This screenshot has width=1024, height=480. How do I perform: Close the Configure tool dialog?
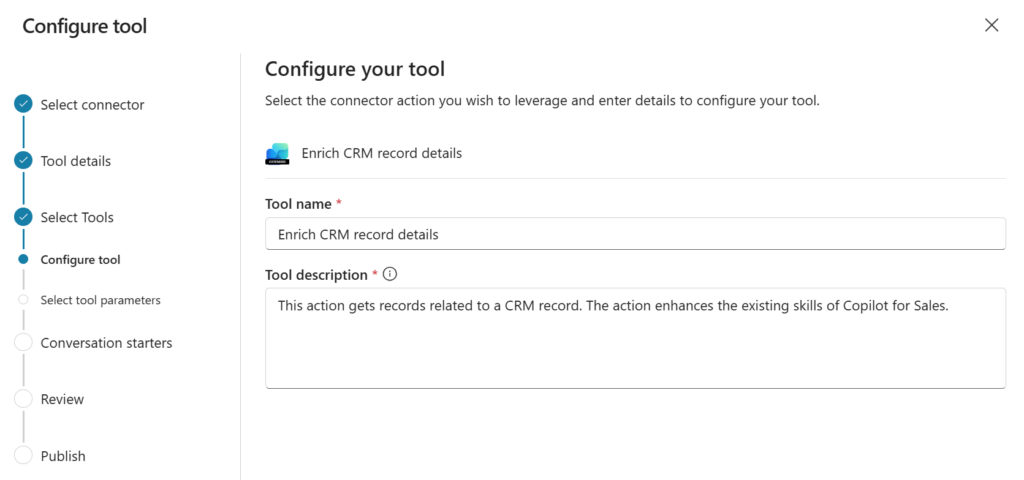click(991, 25)
